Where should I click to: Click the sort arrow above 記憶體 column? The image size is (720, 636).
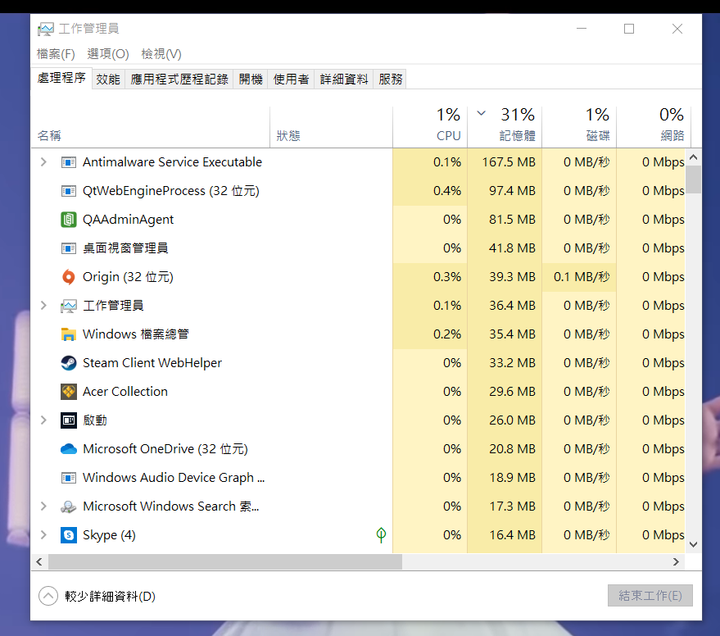[x=481, y=113]
